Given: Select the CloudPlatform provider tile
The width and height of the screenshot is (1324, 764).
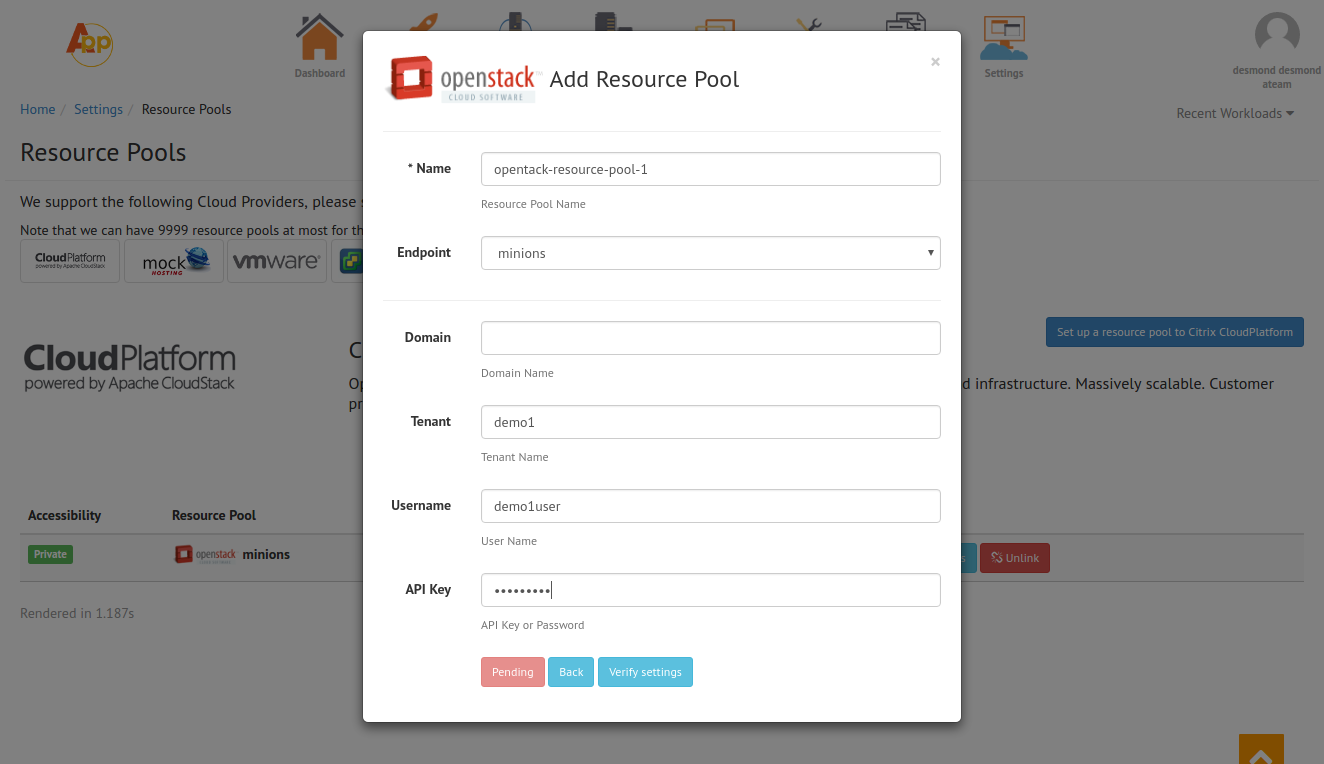Looking at the screenshot, I should coord(70,261).
